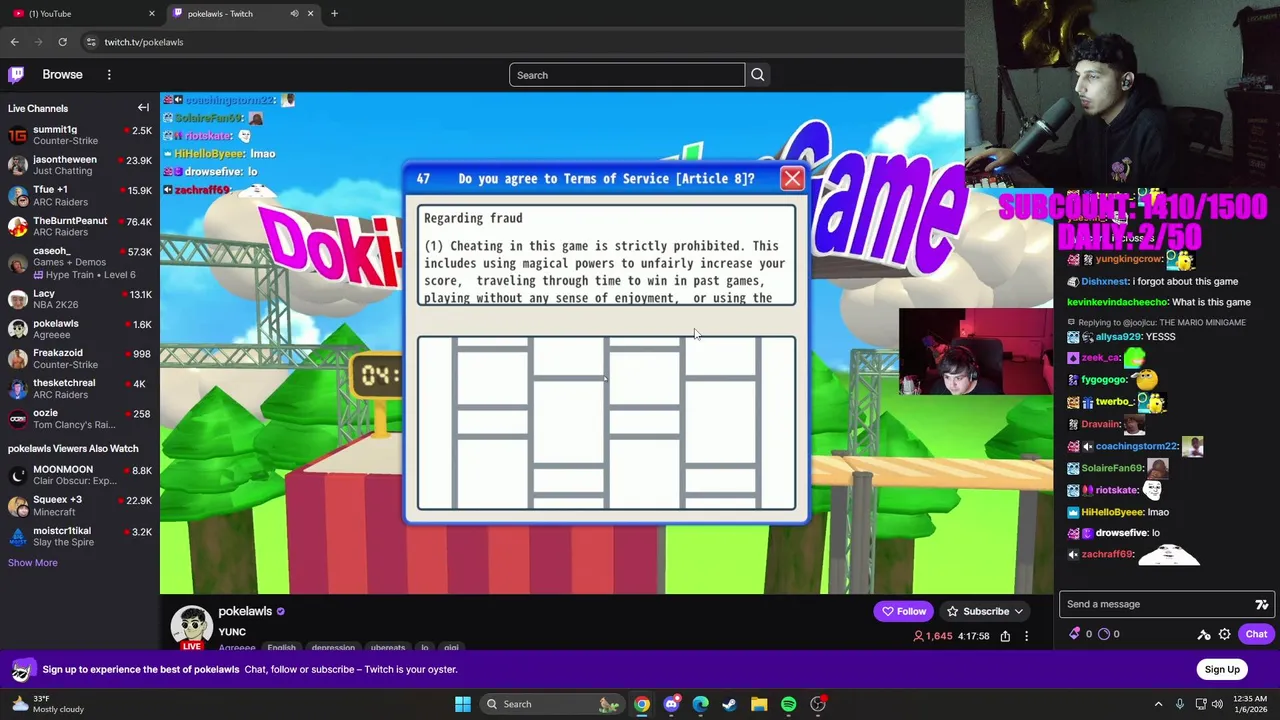Open caseoh_ channel

pyautogui.click(x=80, y=263)
